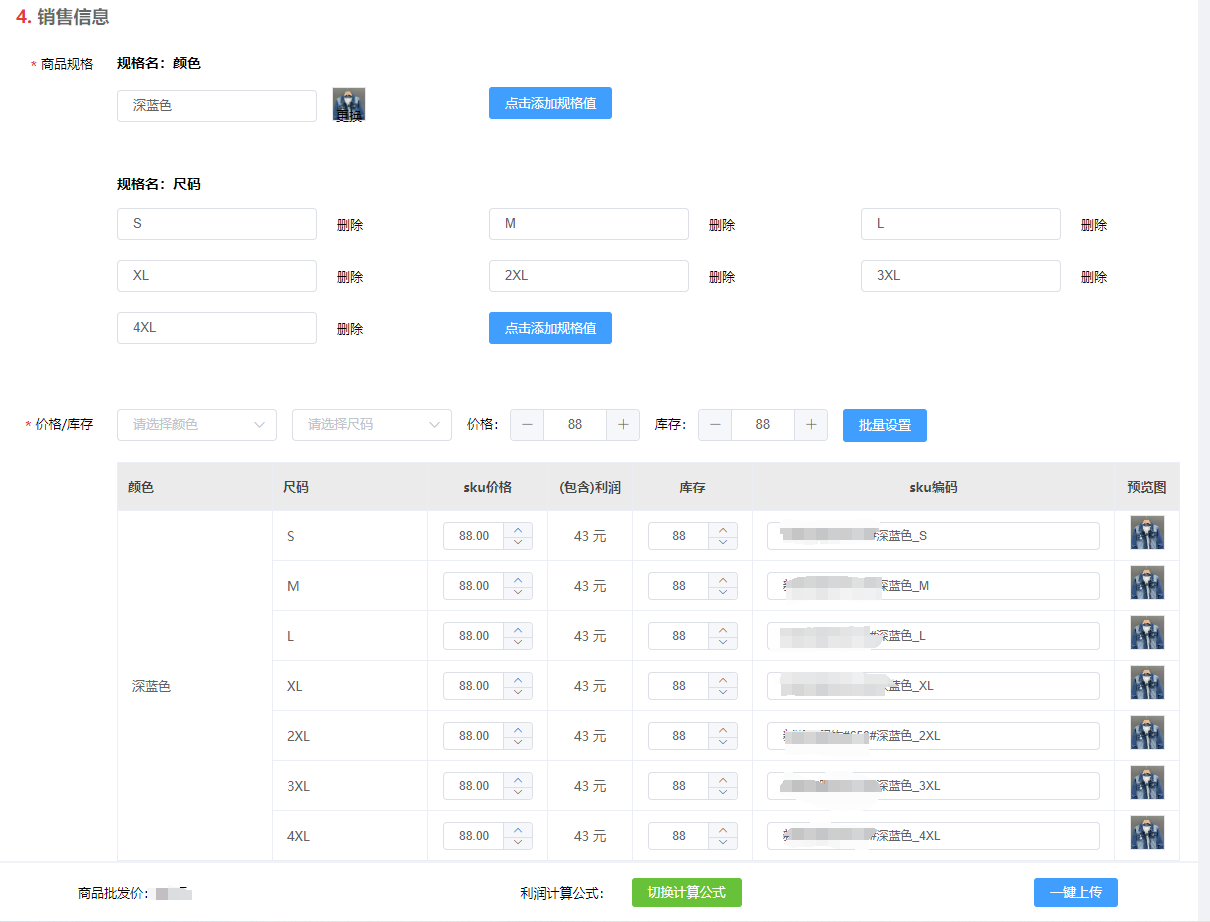The height and width of the screenshot is (922, 1210).
Task: Increase stock value for size 2XL row
Action: pos(723,730)
